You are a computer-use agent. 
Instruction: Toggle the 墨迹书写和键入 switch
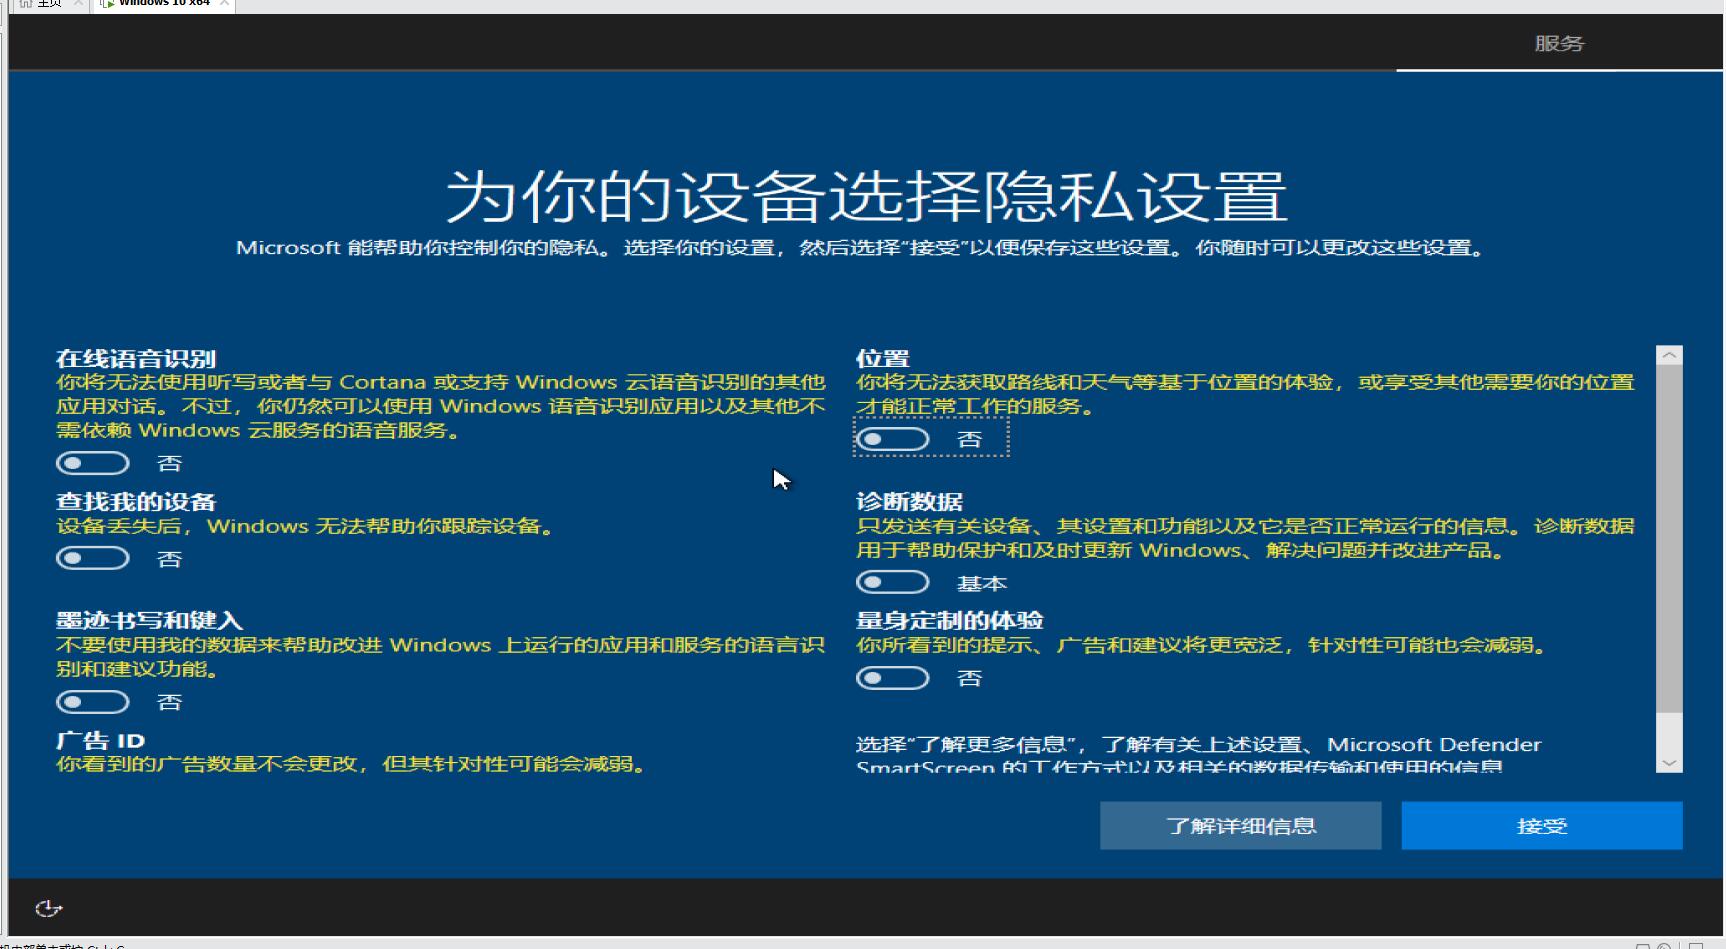tap(93, 702)
